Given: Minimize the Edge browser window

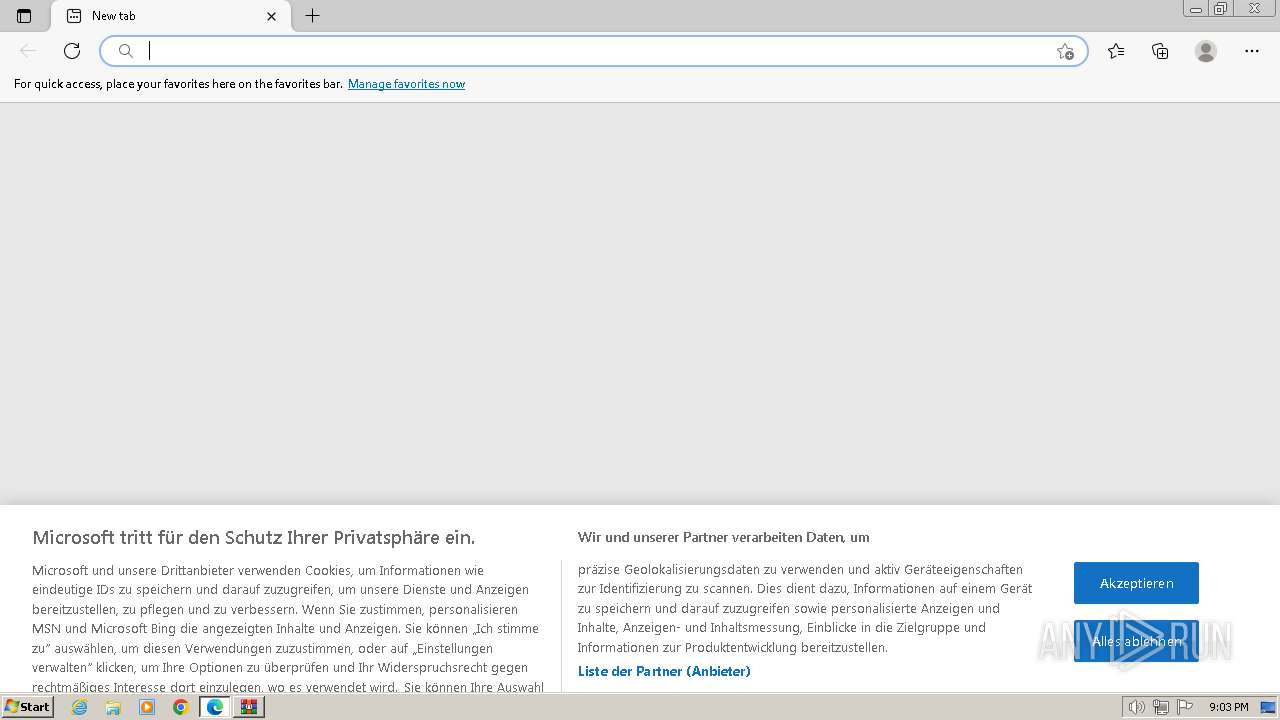Looking at the screenshot, I should pos(1196,9).
